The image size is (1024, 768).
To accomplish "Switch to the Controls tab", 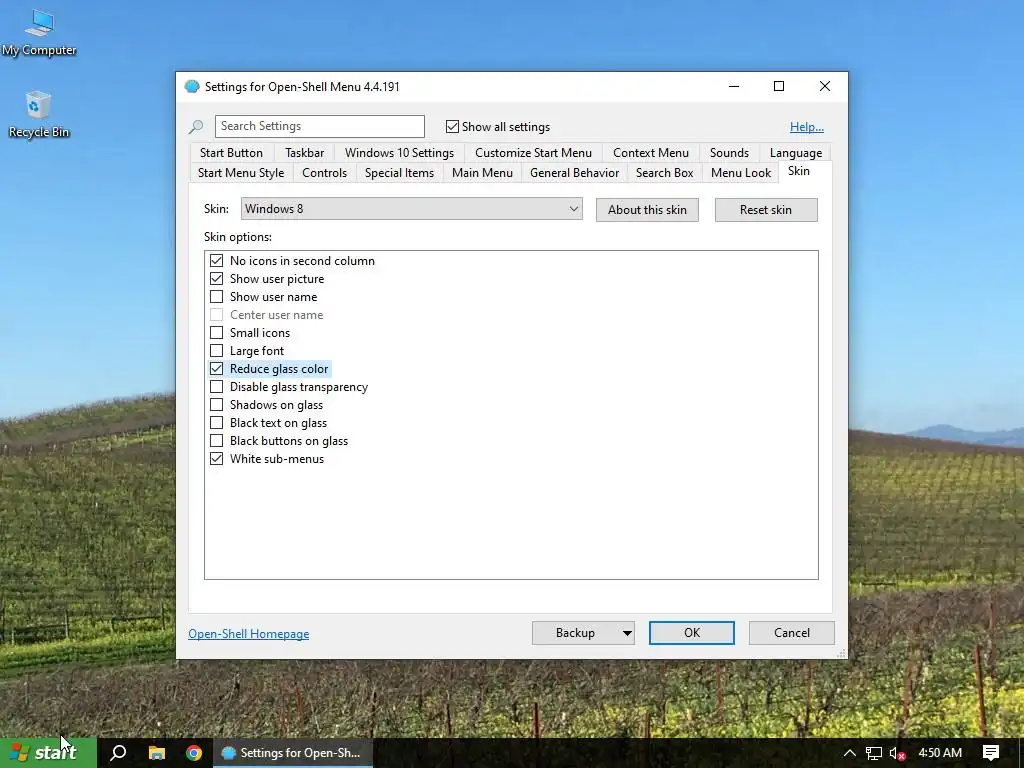I will [325, 173].
